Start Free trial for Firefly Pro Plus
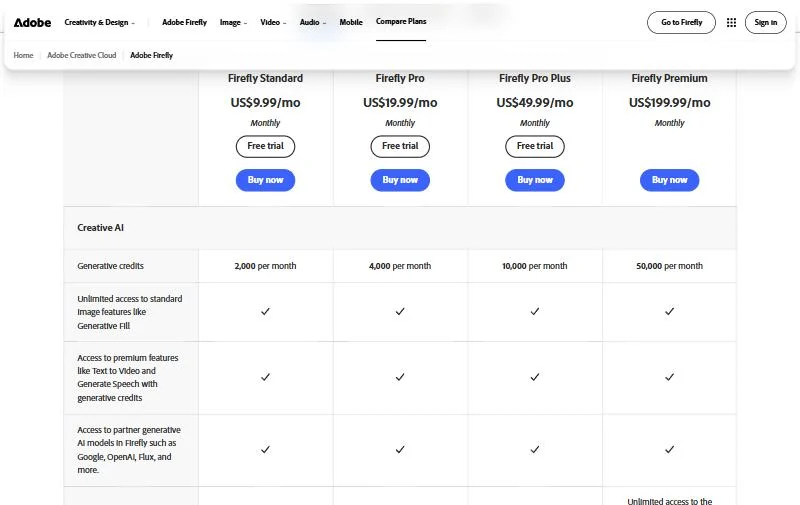This screenshot has height=505, width=800. coord(535,146)
